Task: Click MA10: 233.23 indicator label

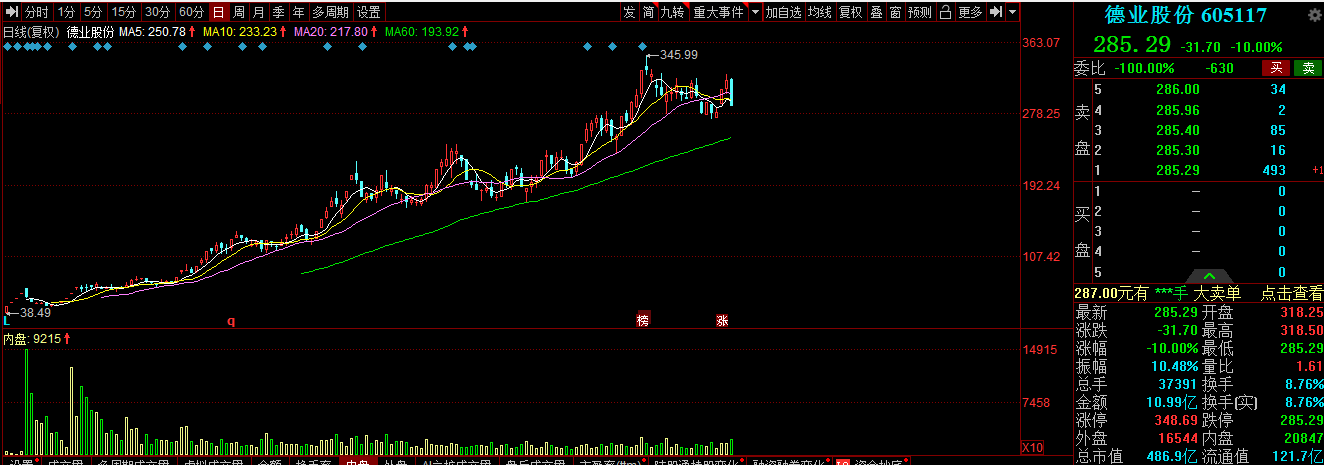Action: (239, 32)
